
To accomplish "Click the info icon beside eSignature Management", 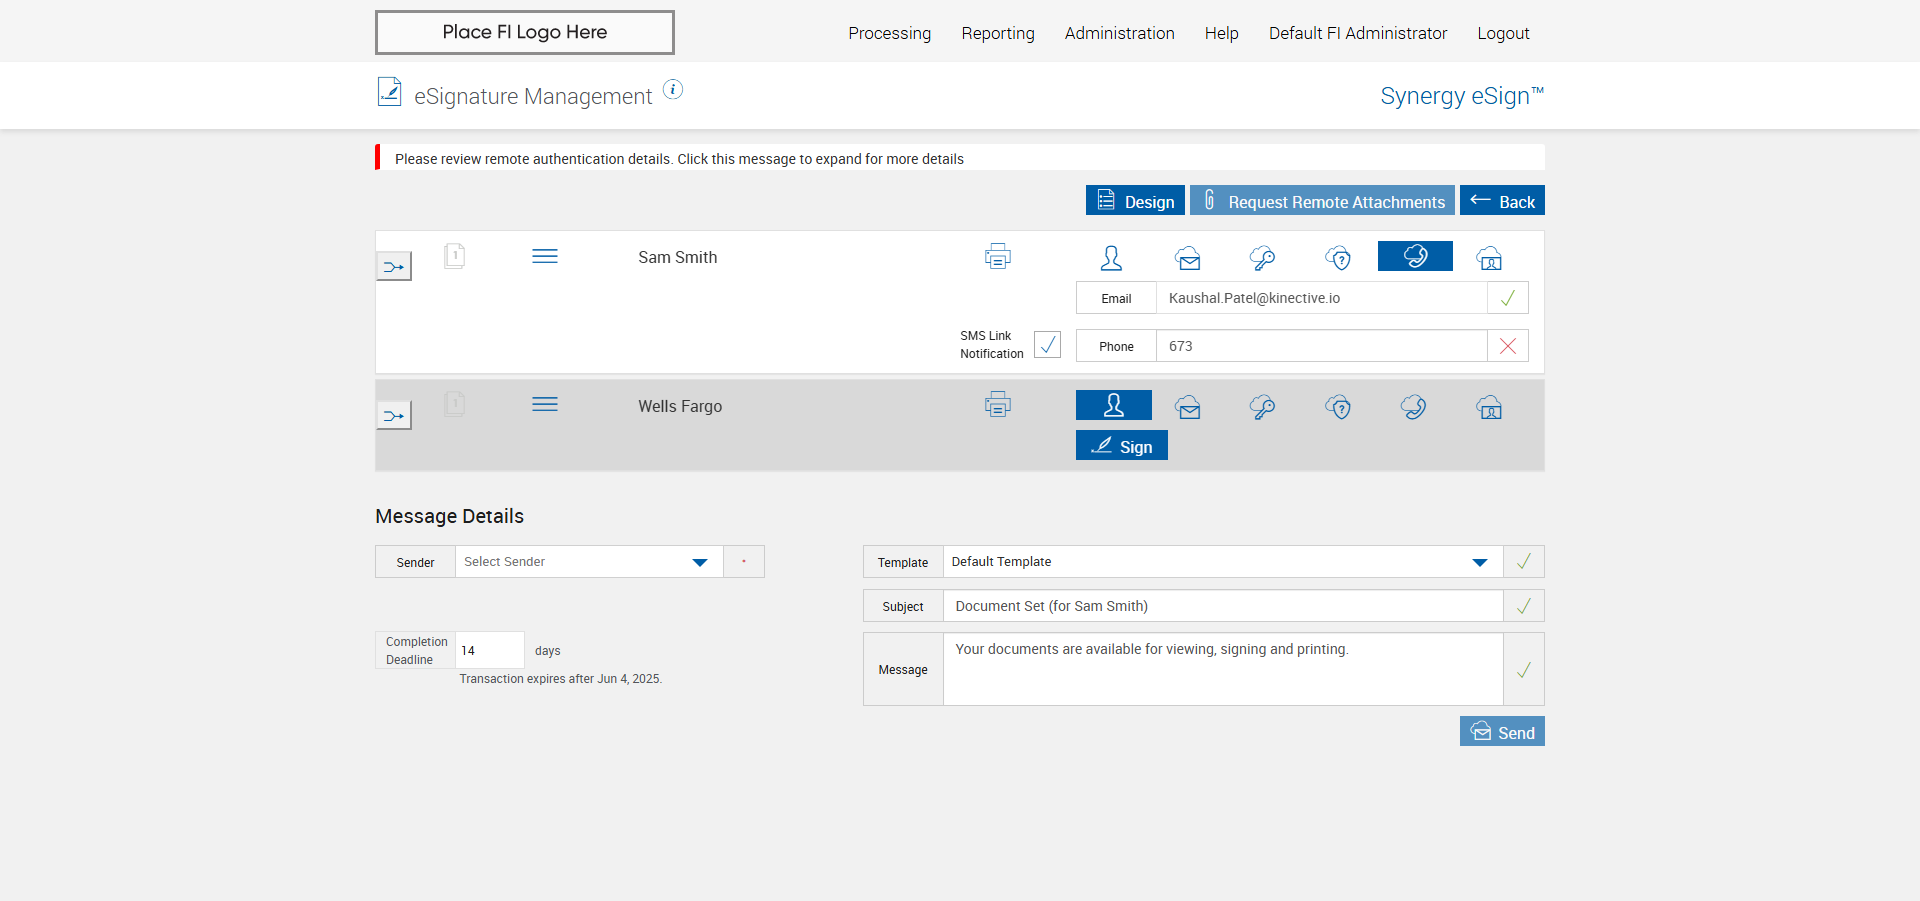I will [x=673, y=90].
